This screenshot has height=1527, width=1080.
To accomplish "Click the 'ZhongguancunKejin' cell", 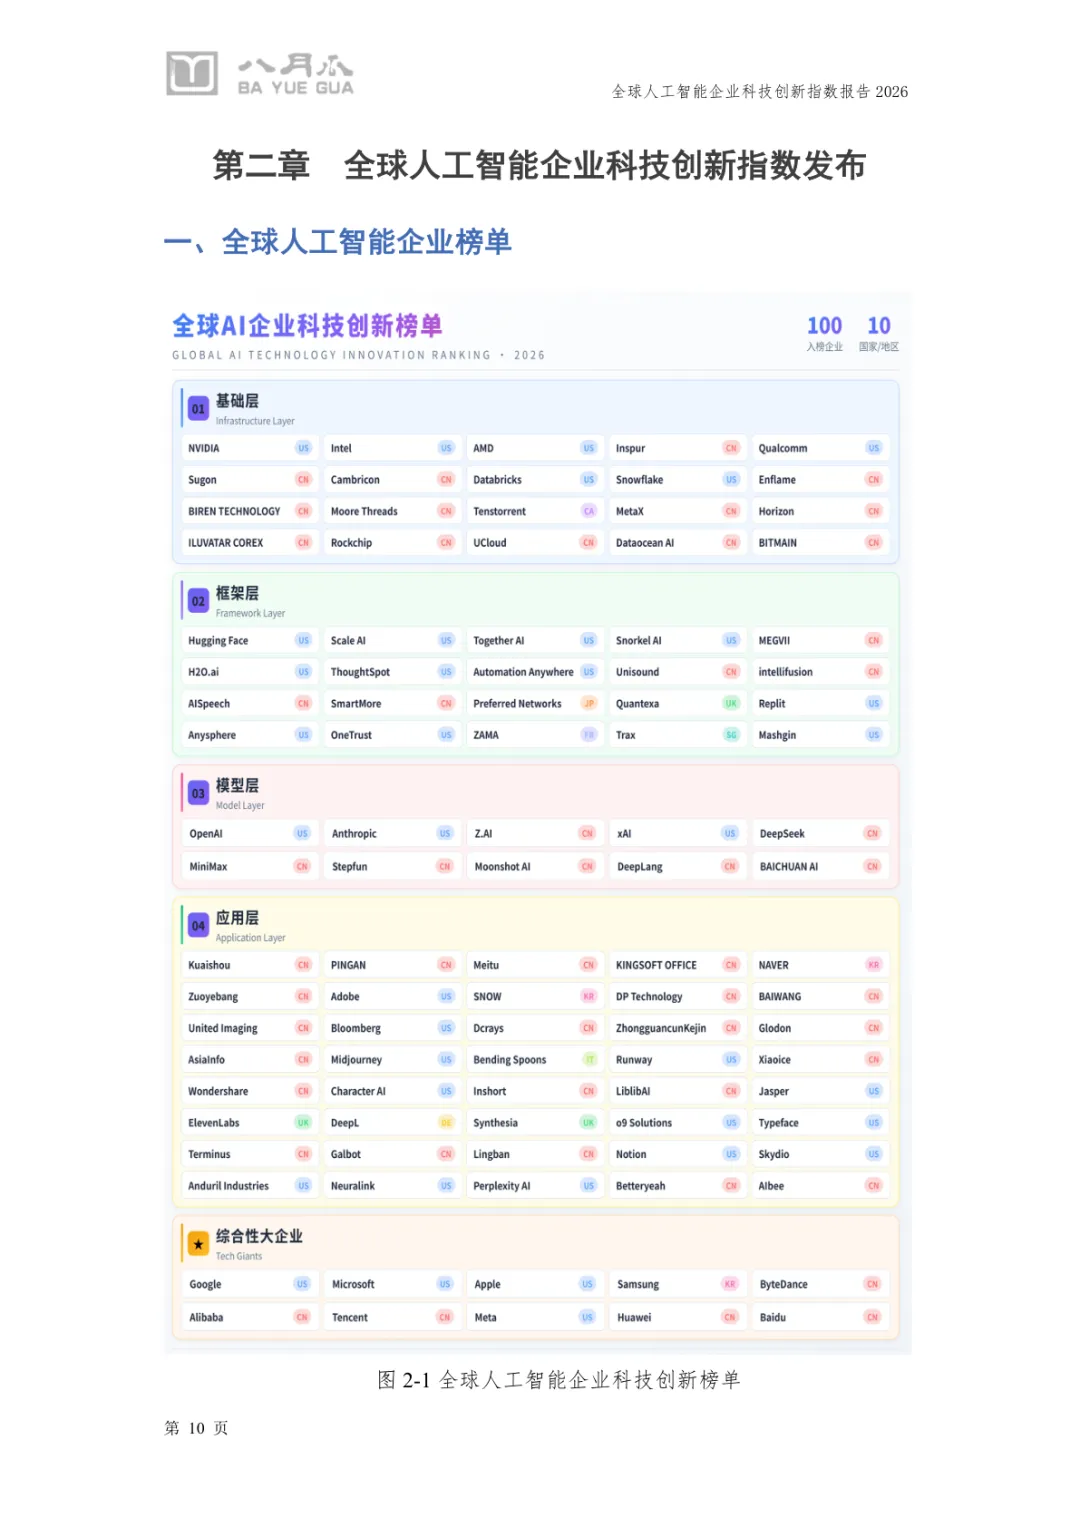I will (x=676, y=1028).
